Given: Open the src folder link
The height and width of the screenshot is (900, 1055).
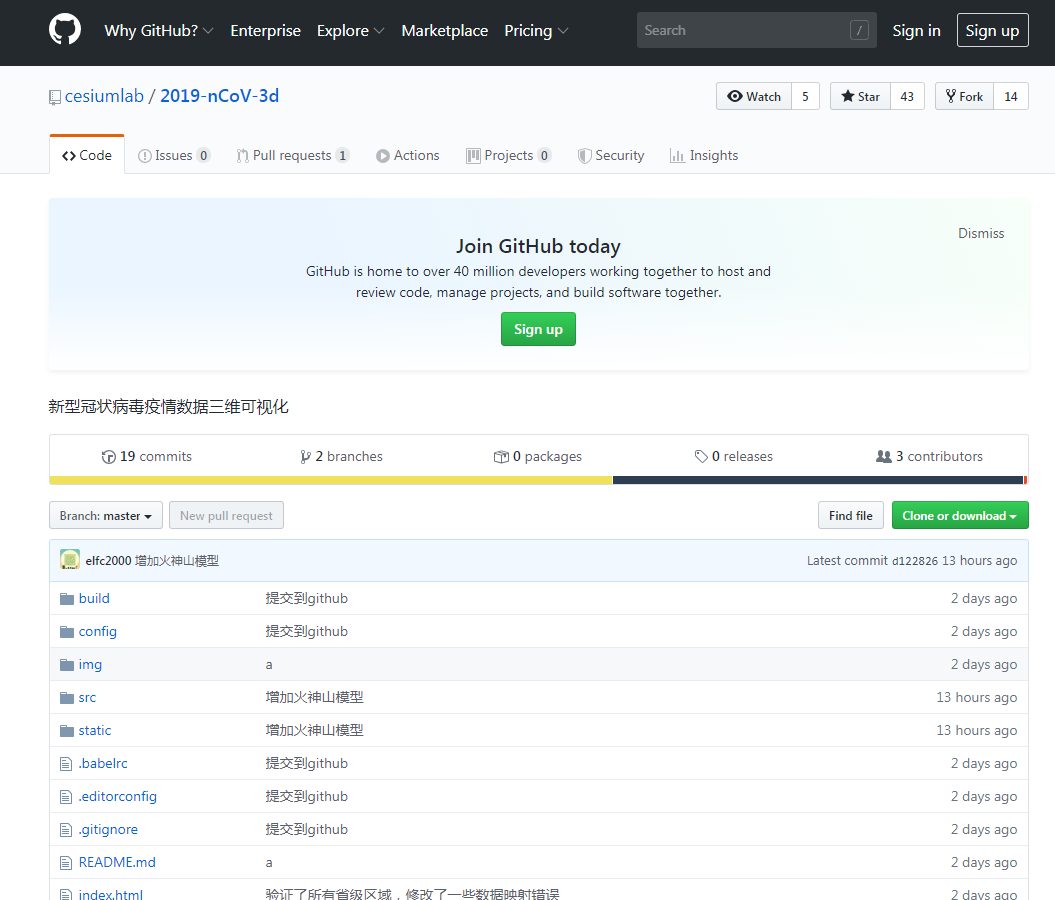Looking at the screenshot, I should 87,698.
